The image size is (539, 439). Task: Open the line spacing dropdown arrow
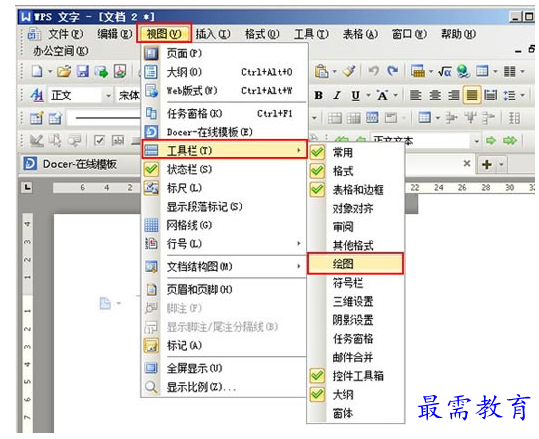tap(522, 95)
